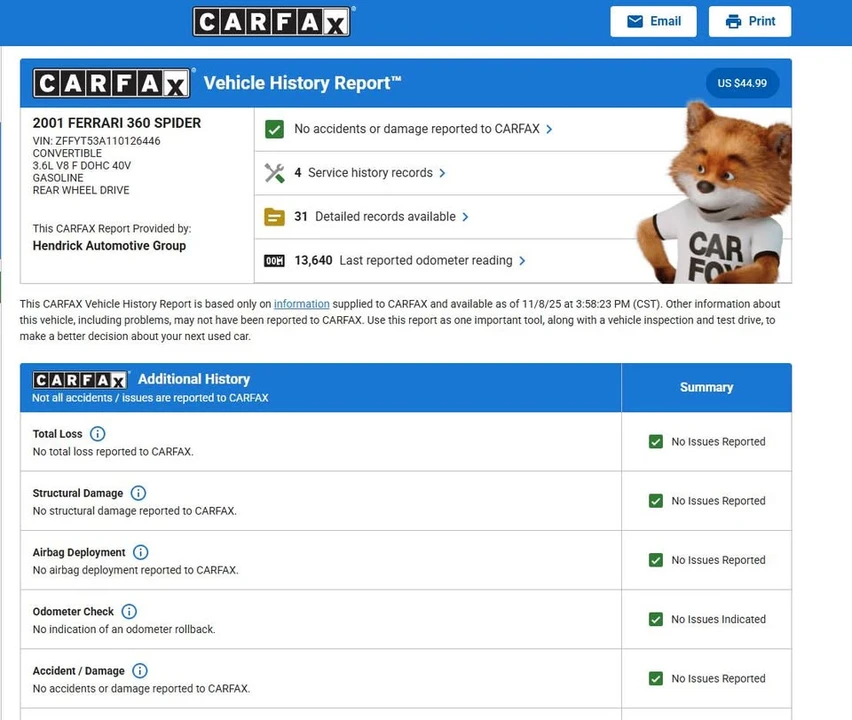Click the 'Accident / Damage' row label
The height and width of the screenshot is (720, 852).
tap(78, 671)
